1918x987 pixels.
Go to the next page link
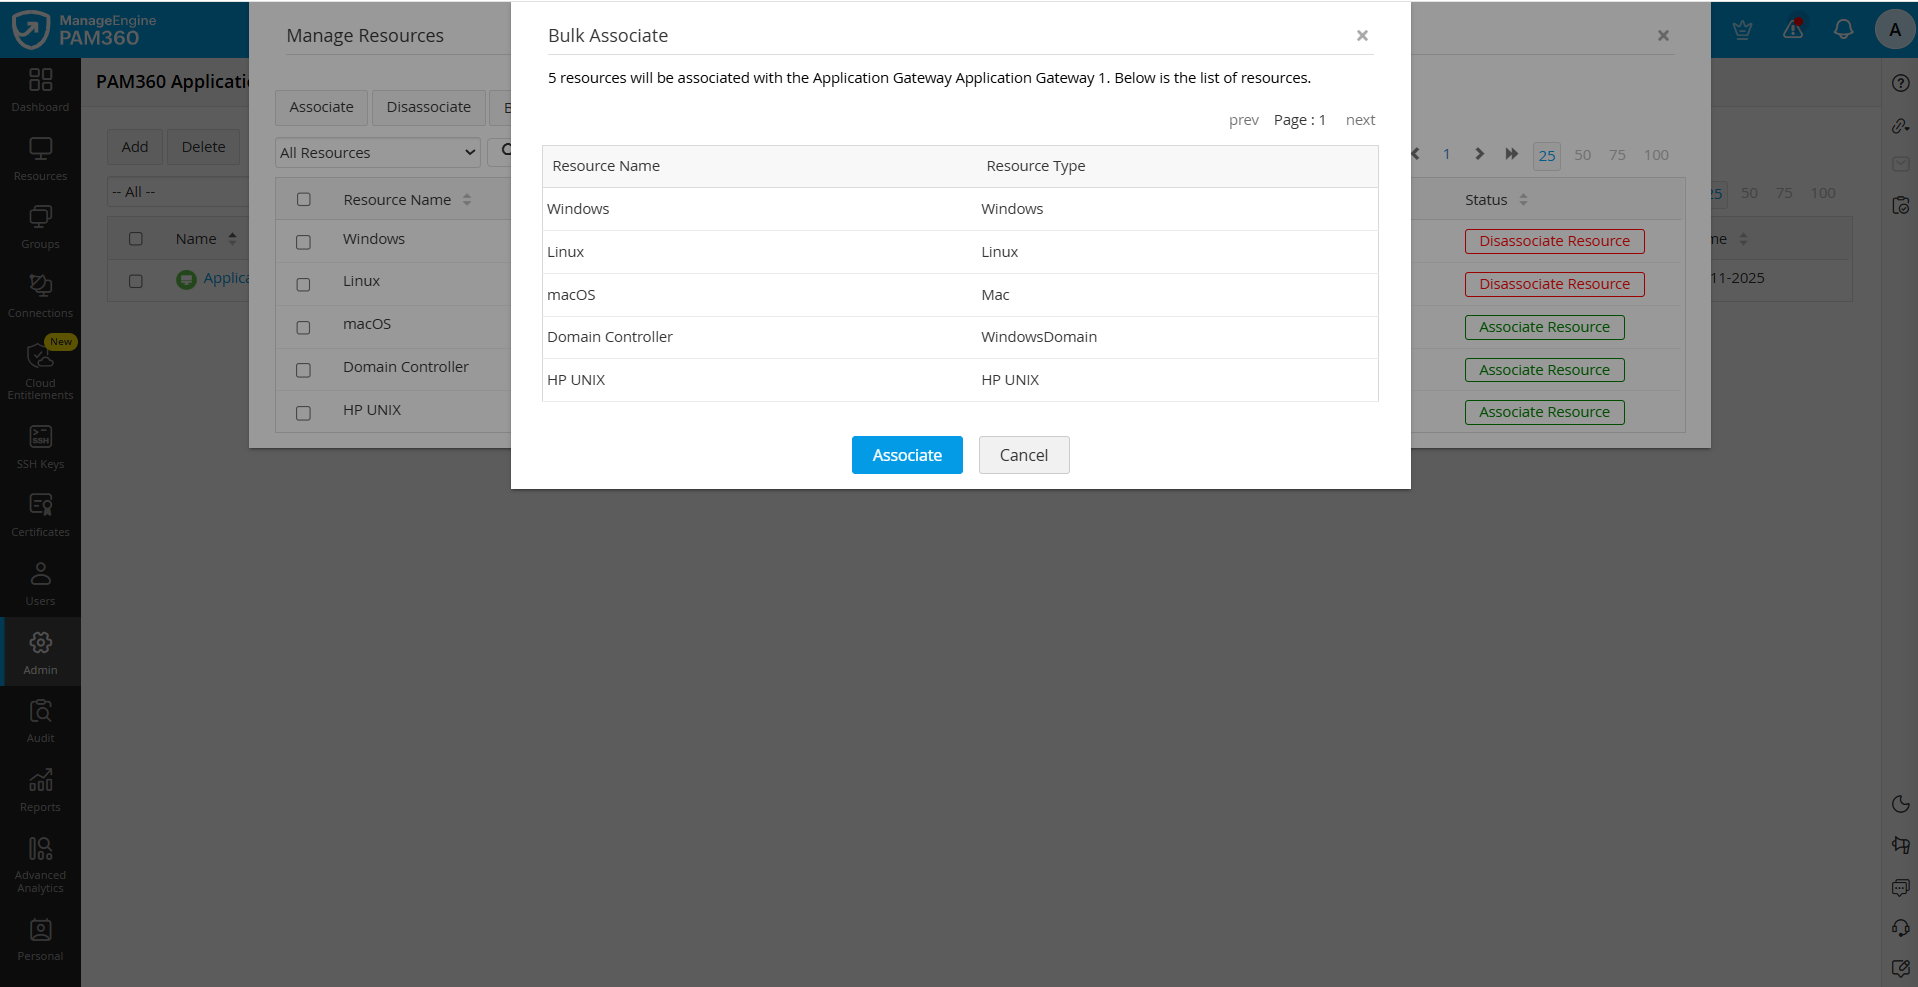pyautogui.click(x=1360, y=120)
